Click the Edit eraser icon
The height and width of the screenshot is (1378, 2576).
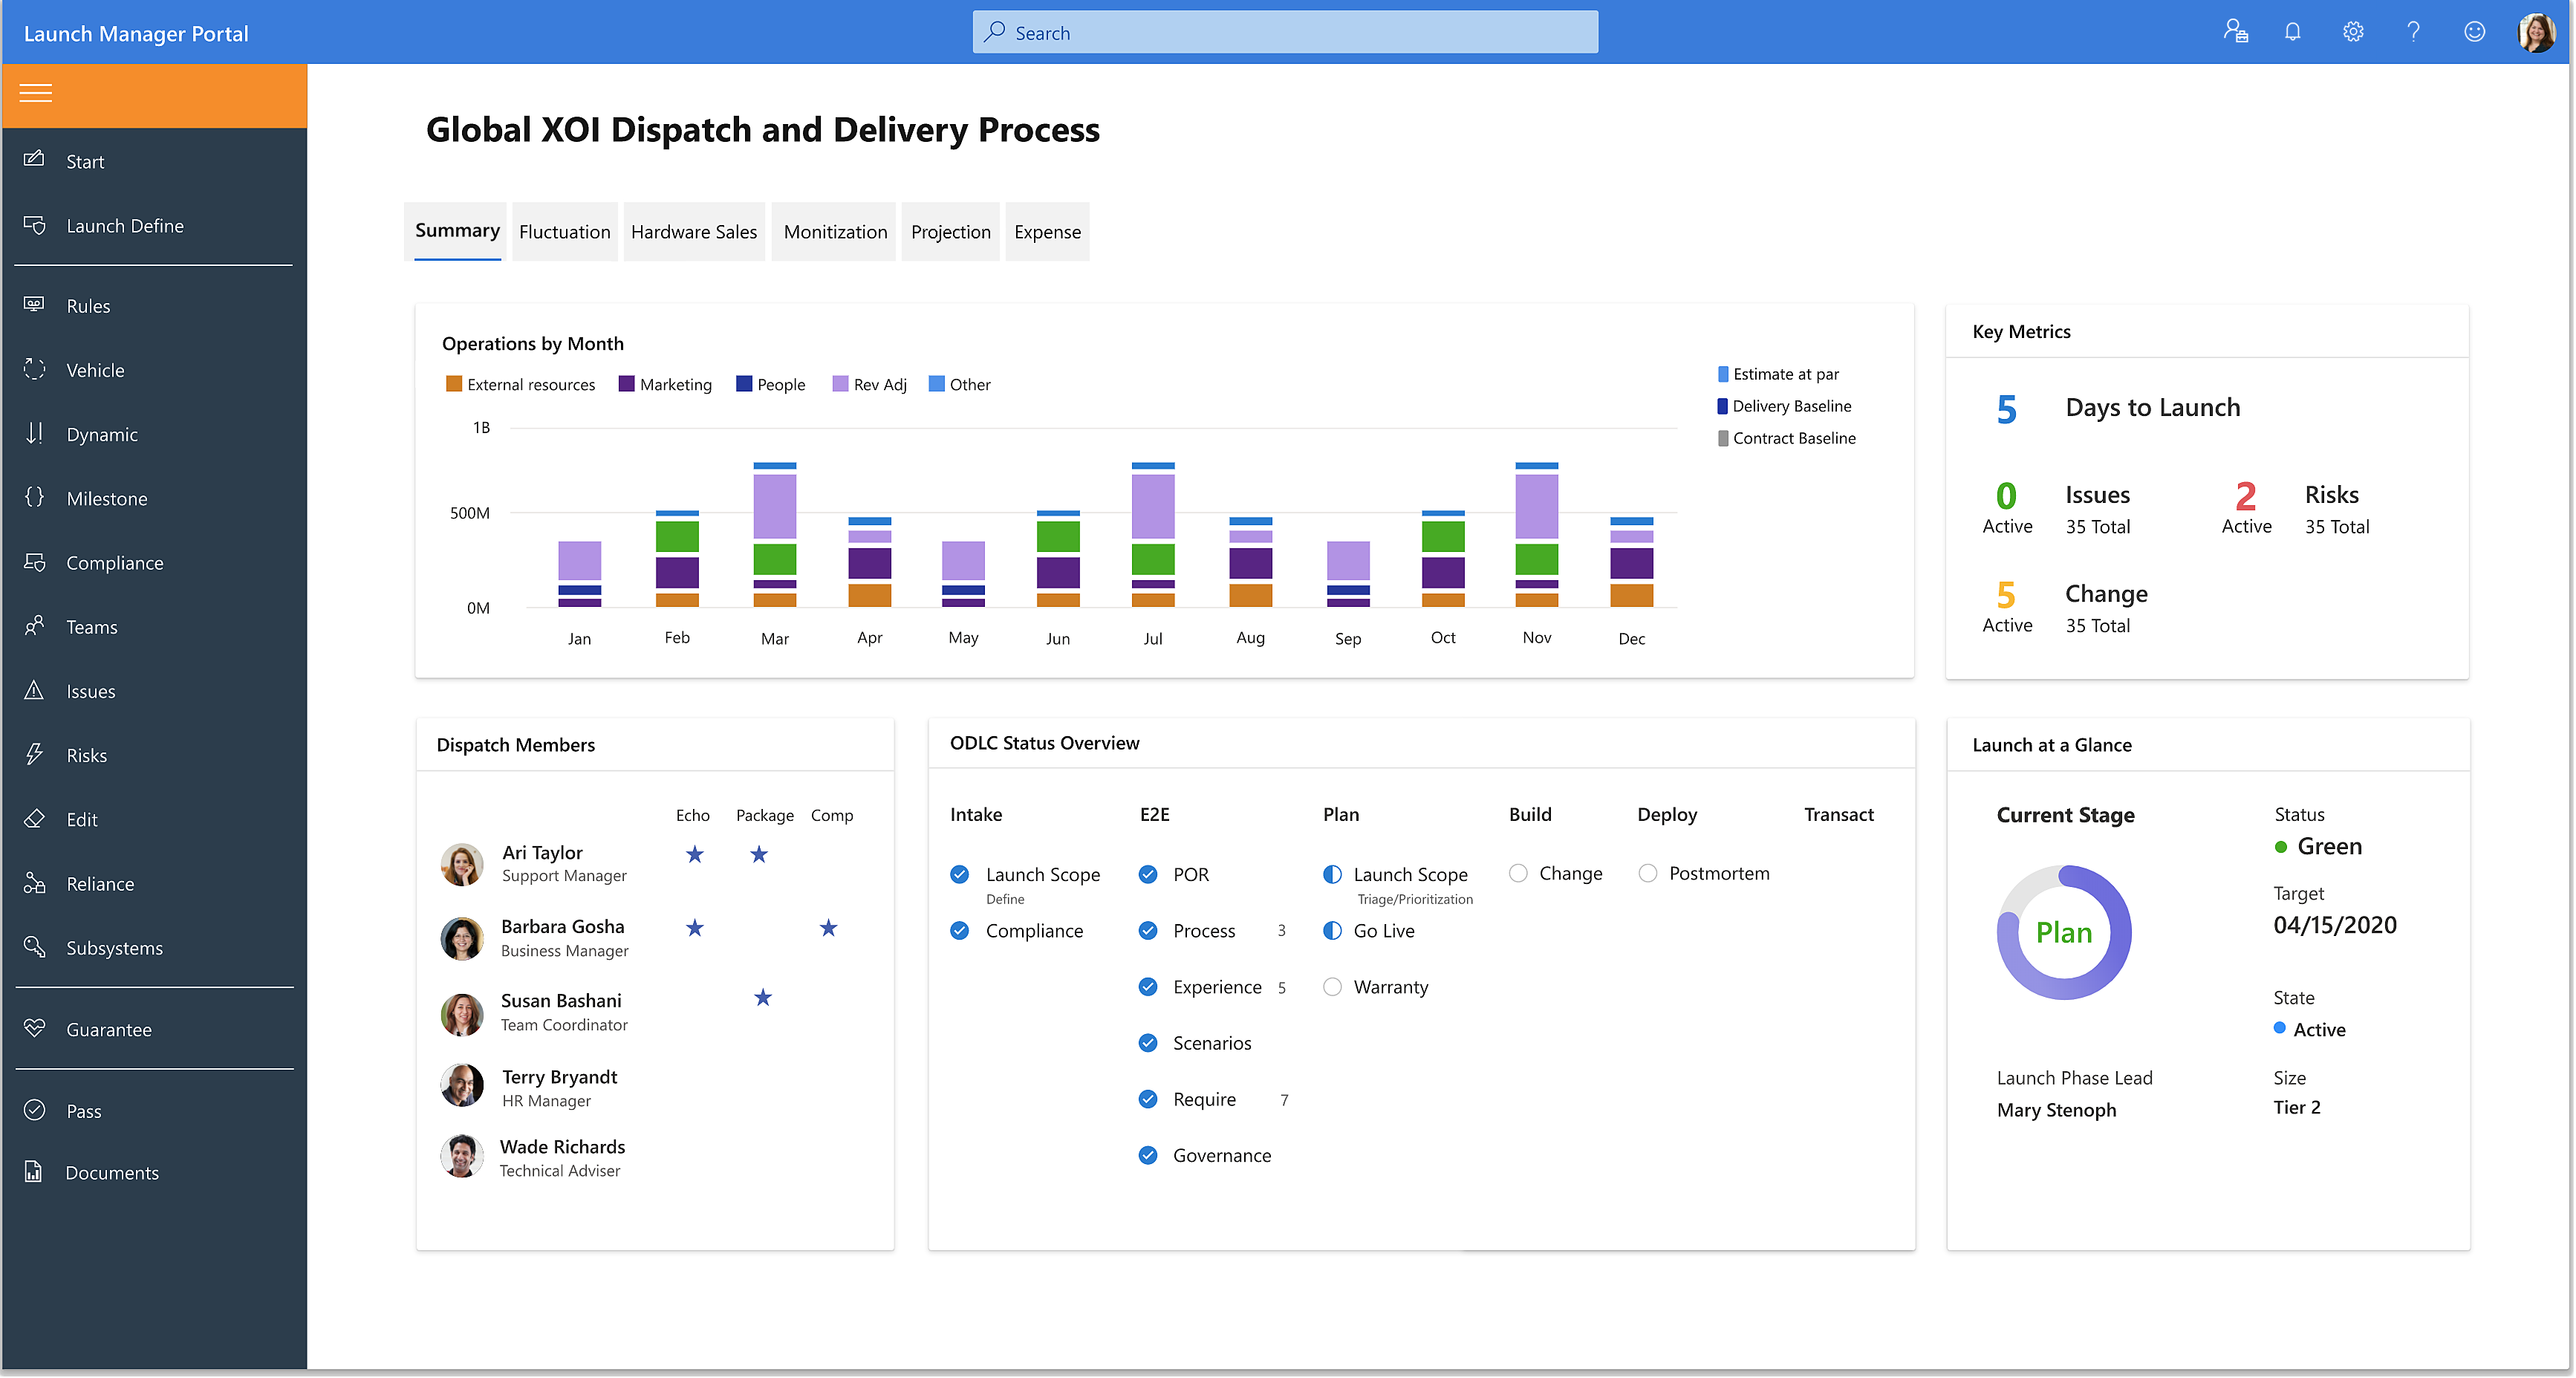(34, 818)
